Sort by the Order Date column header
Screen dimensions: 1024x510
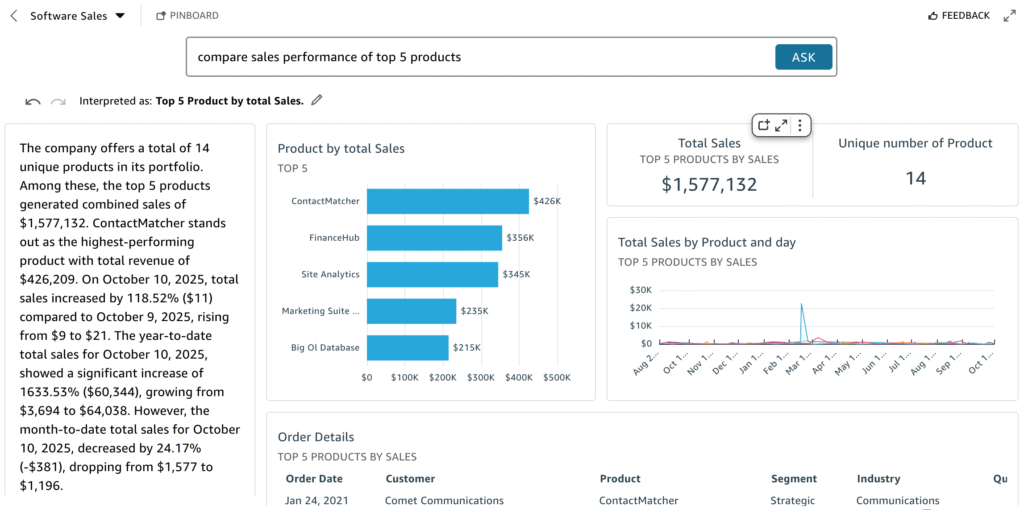point(313,479)
